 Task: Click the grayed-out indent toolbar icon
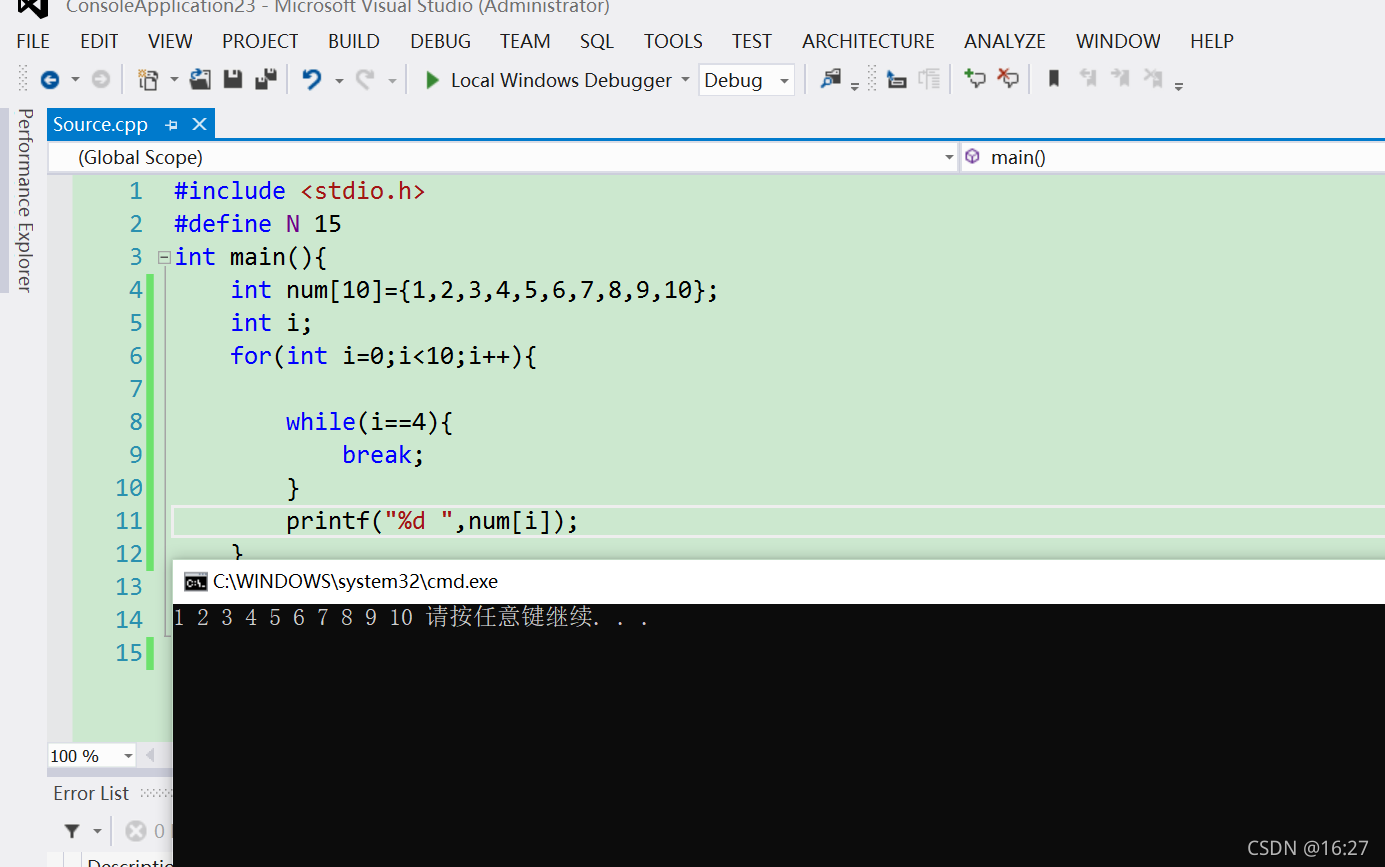pos(929,80)
